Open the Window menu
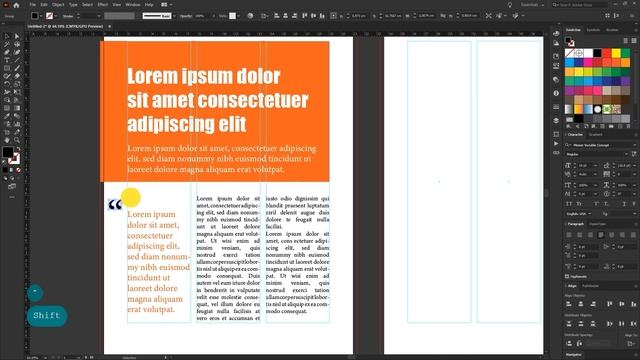Image resolution: width=640 pixels, height=360 pixels. tap(132, 5)
